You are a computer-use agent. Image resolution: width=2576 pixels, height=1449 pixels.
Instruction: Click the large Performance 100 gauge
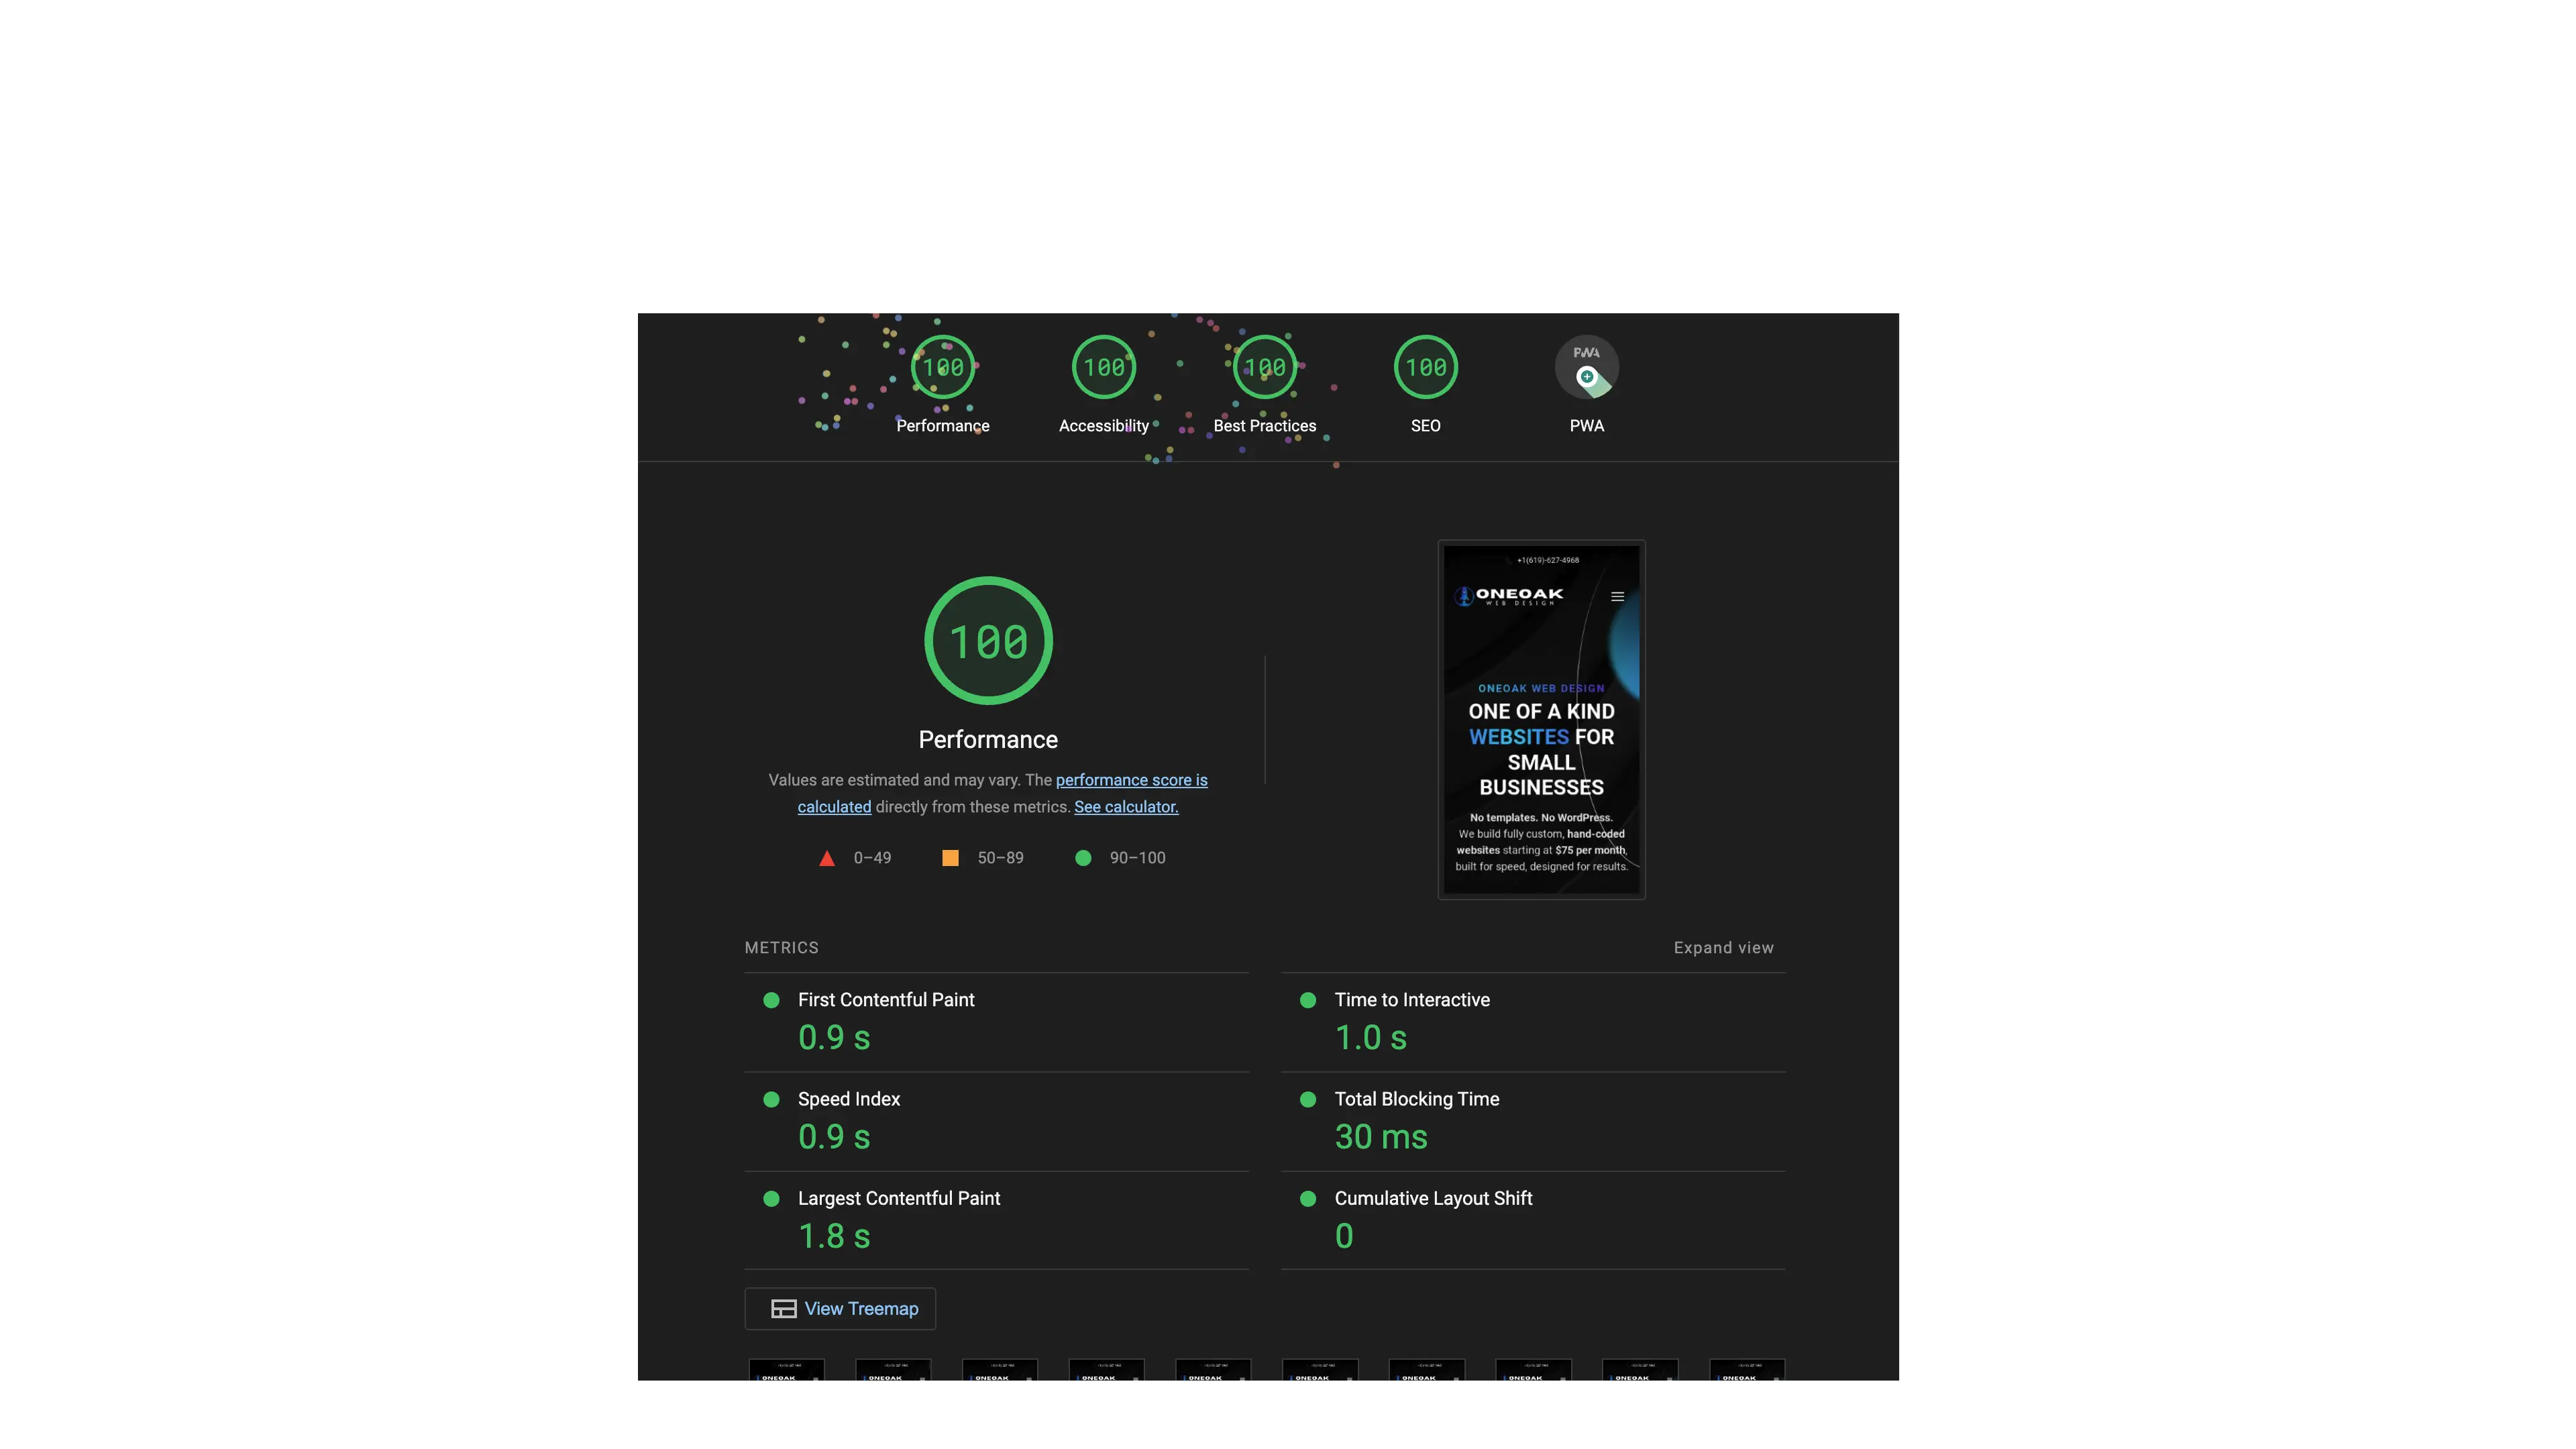click(988, 641)
